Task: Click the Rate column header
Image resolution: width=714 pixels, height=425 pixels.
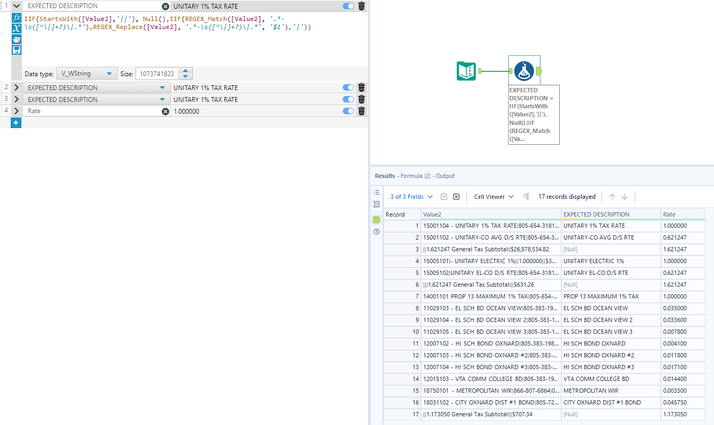Action: (682, 214)
